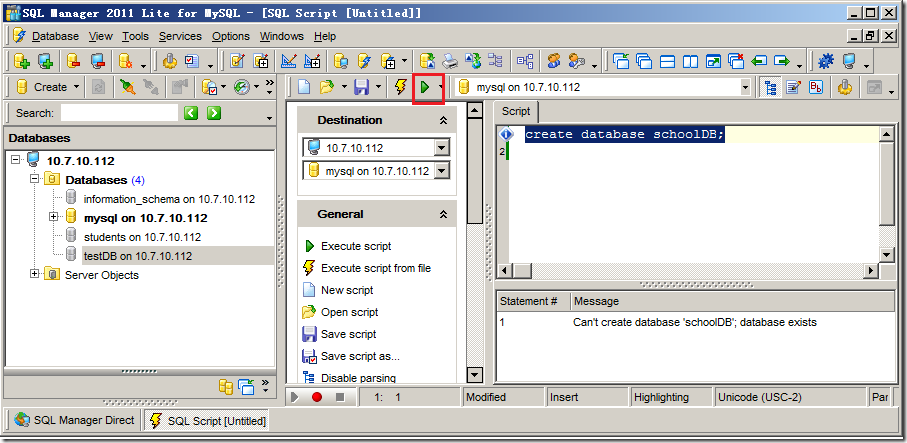Go to next window green right arrow
The width and height of the screenshot is (907, 443).
click(x=782, y=61)
